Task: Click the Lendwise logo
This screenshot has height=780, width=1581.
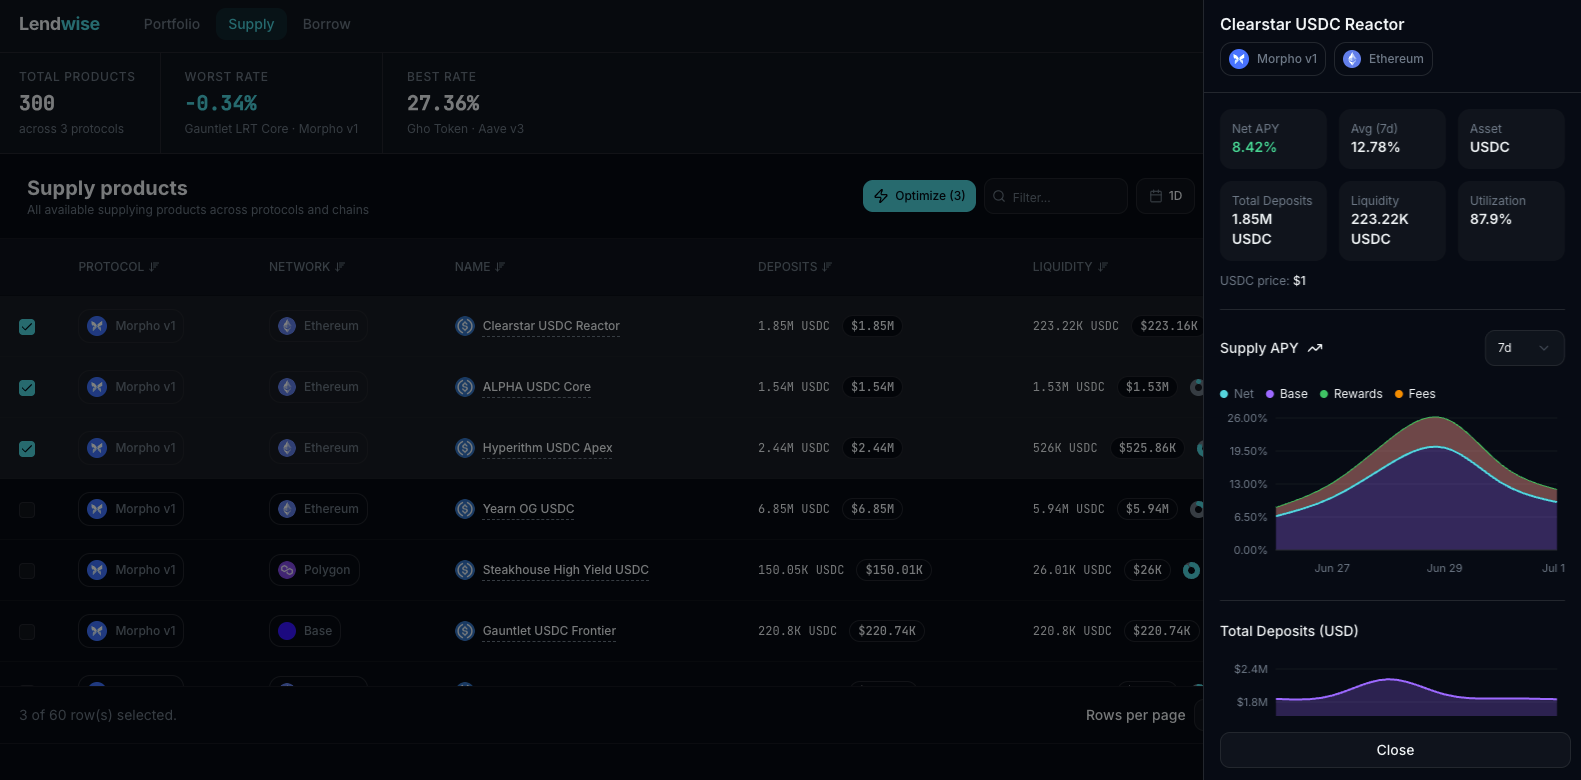Action: (x=59, y=24)
